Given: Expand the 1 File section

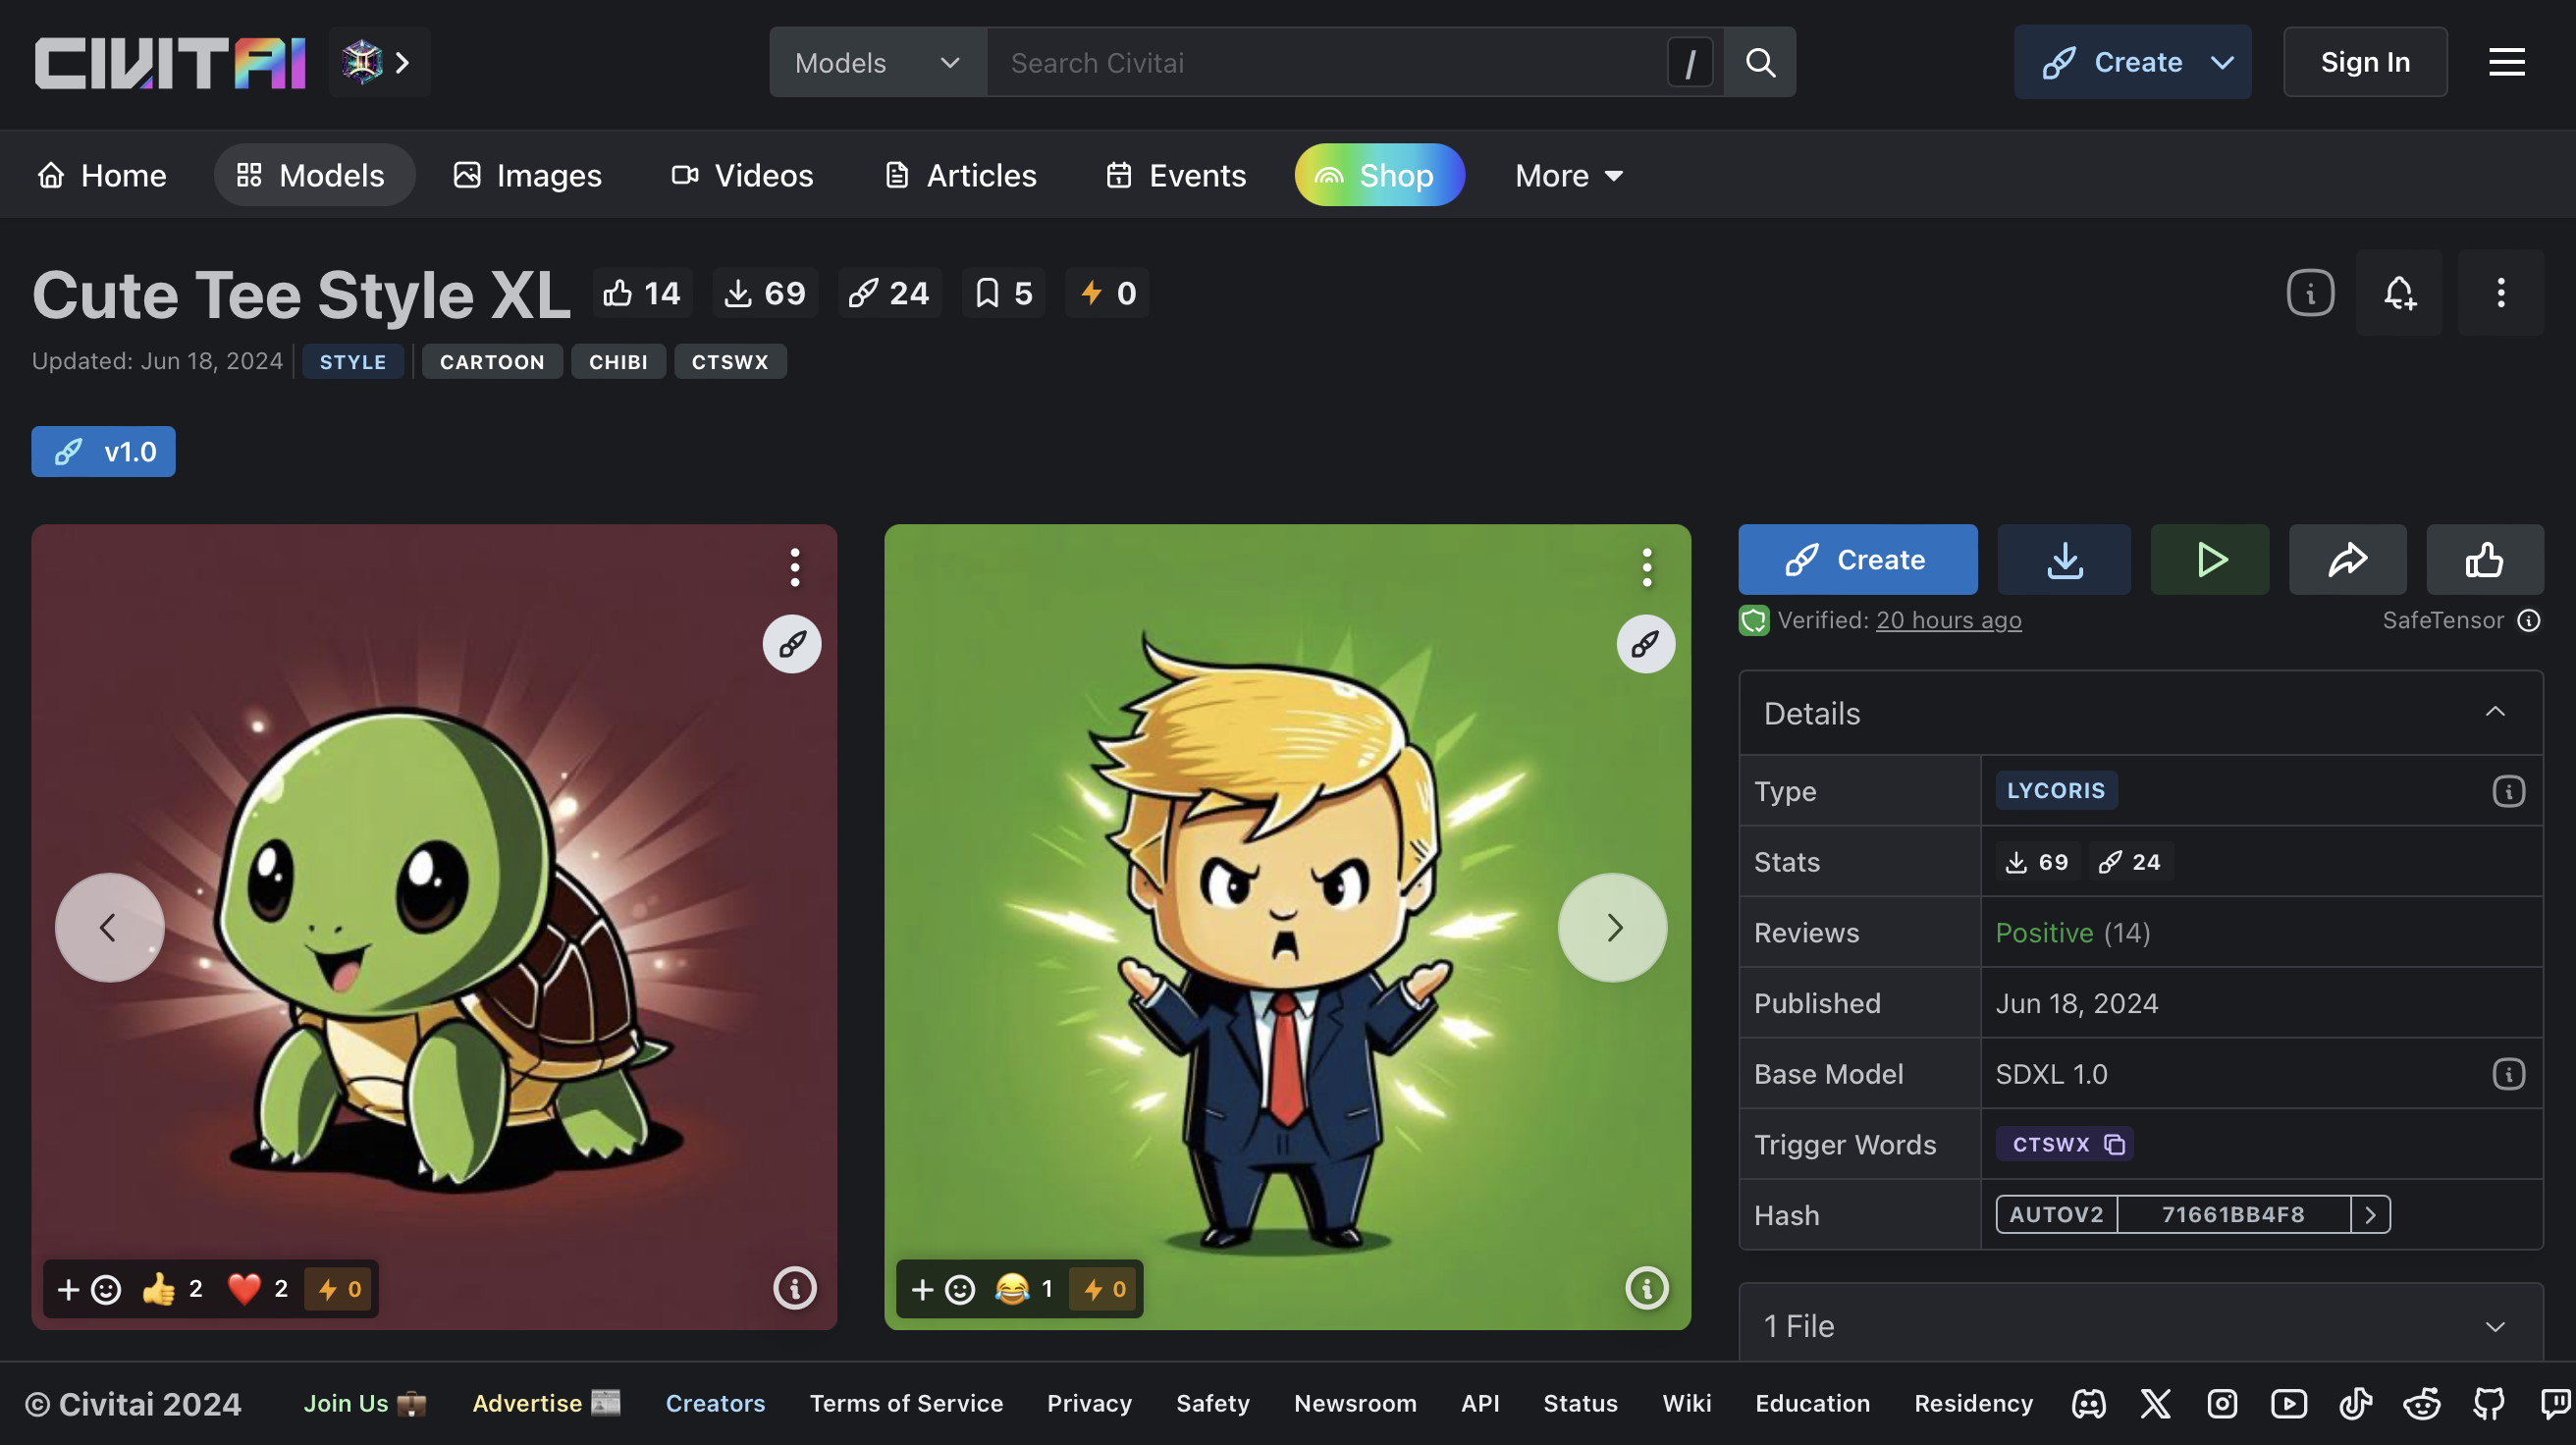Looking at the screenshot, I should pyautogui.click(x=2494, y=1326).
